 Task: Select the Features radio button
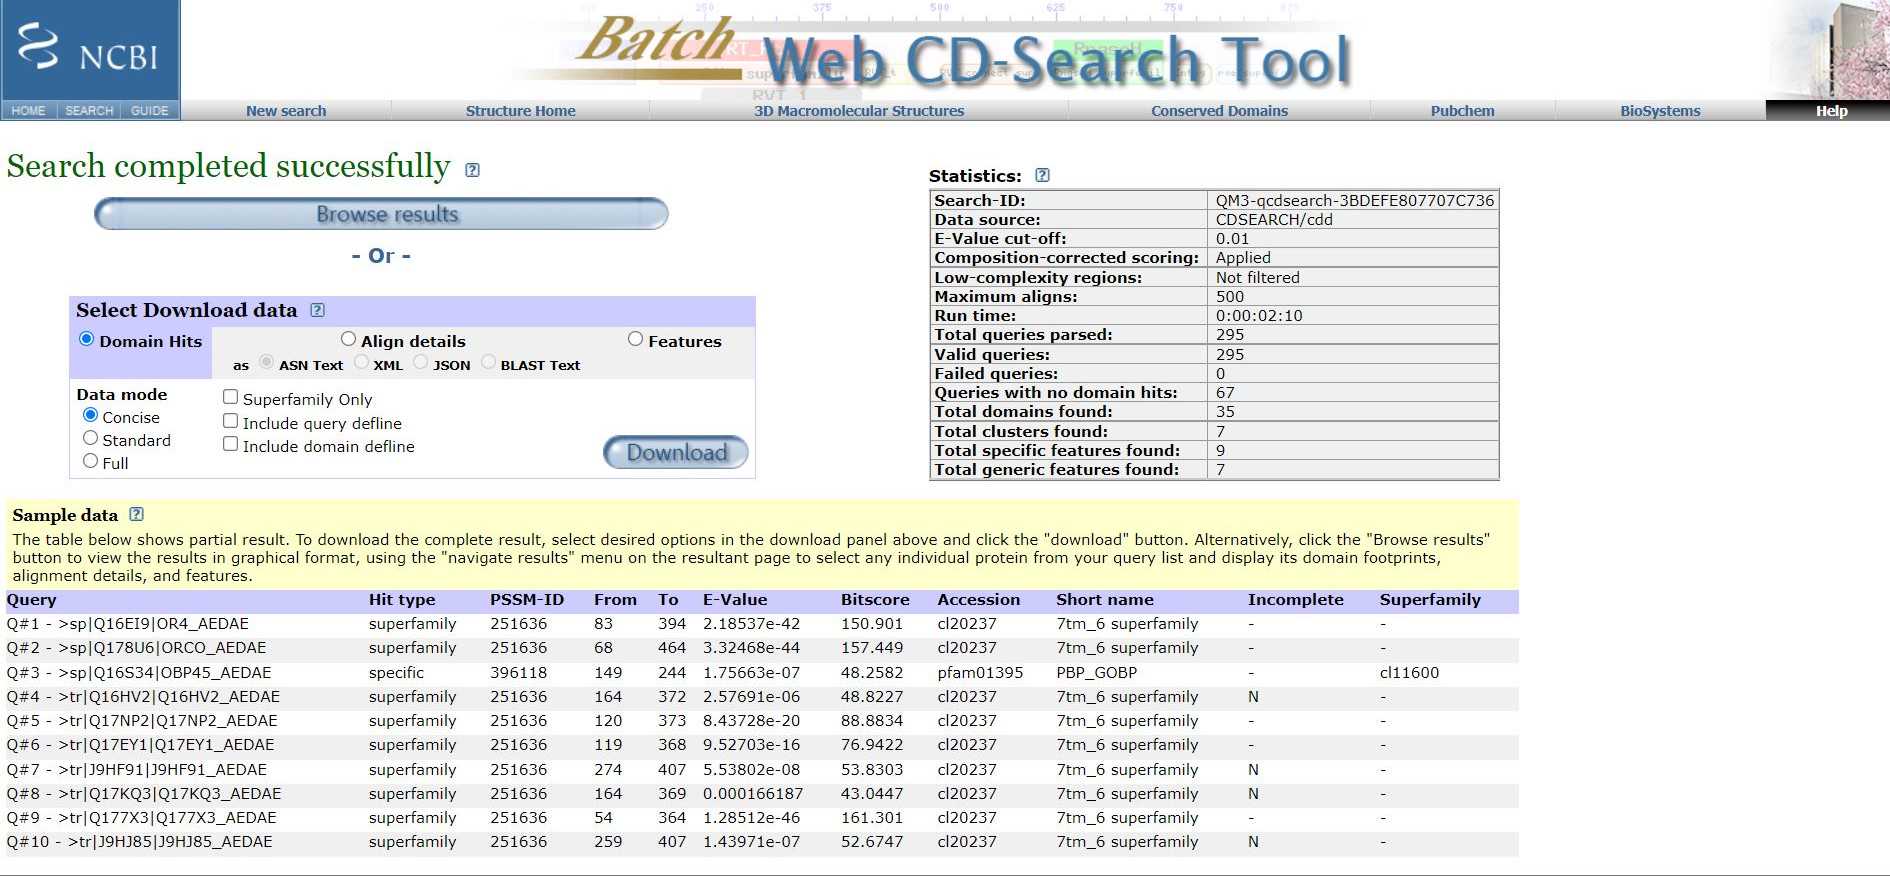(x=635, y=339)
